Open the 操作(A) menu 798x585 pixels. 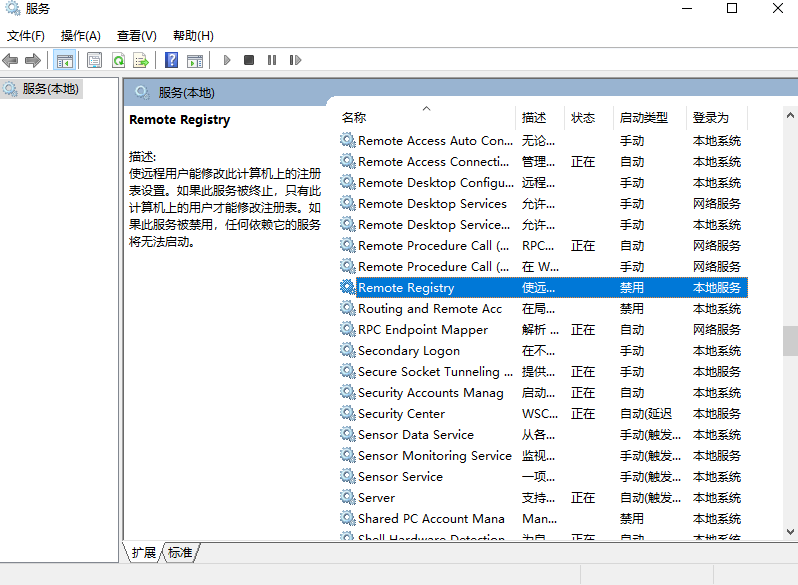click(x=80, y=35)
